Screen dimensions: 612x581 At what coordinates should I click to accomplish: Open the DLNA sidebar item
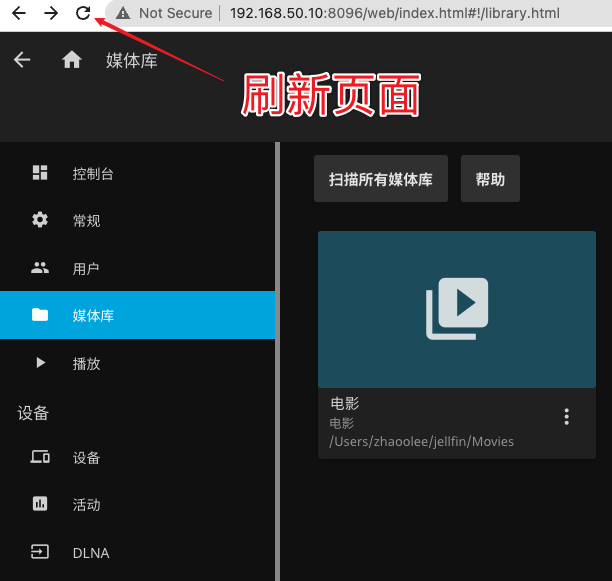(x=137, y=553)
